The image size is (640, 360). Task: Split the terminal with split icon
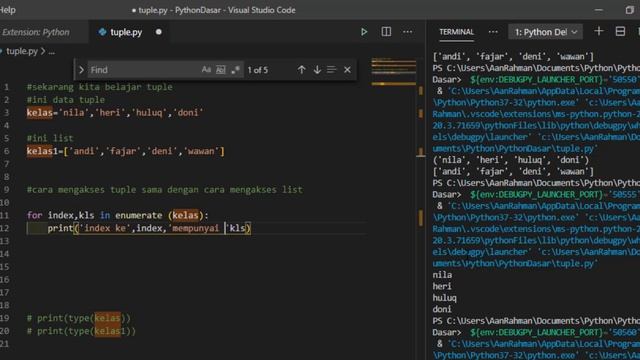tap(620, 31)
